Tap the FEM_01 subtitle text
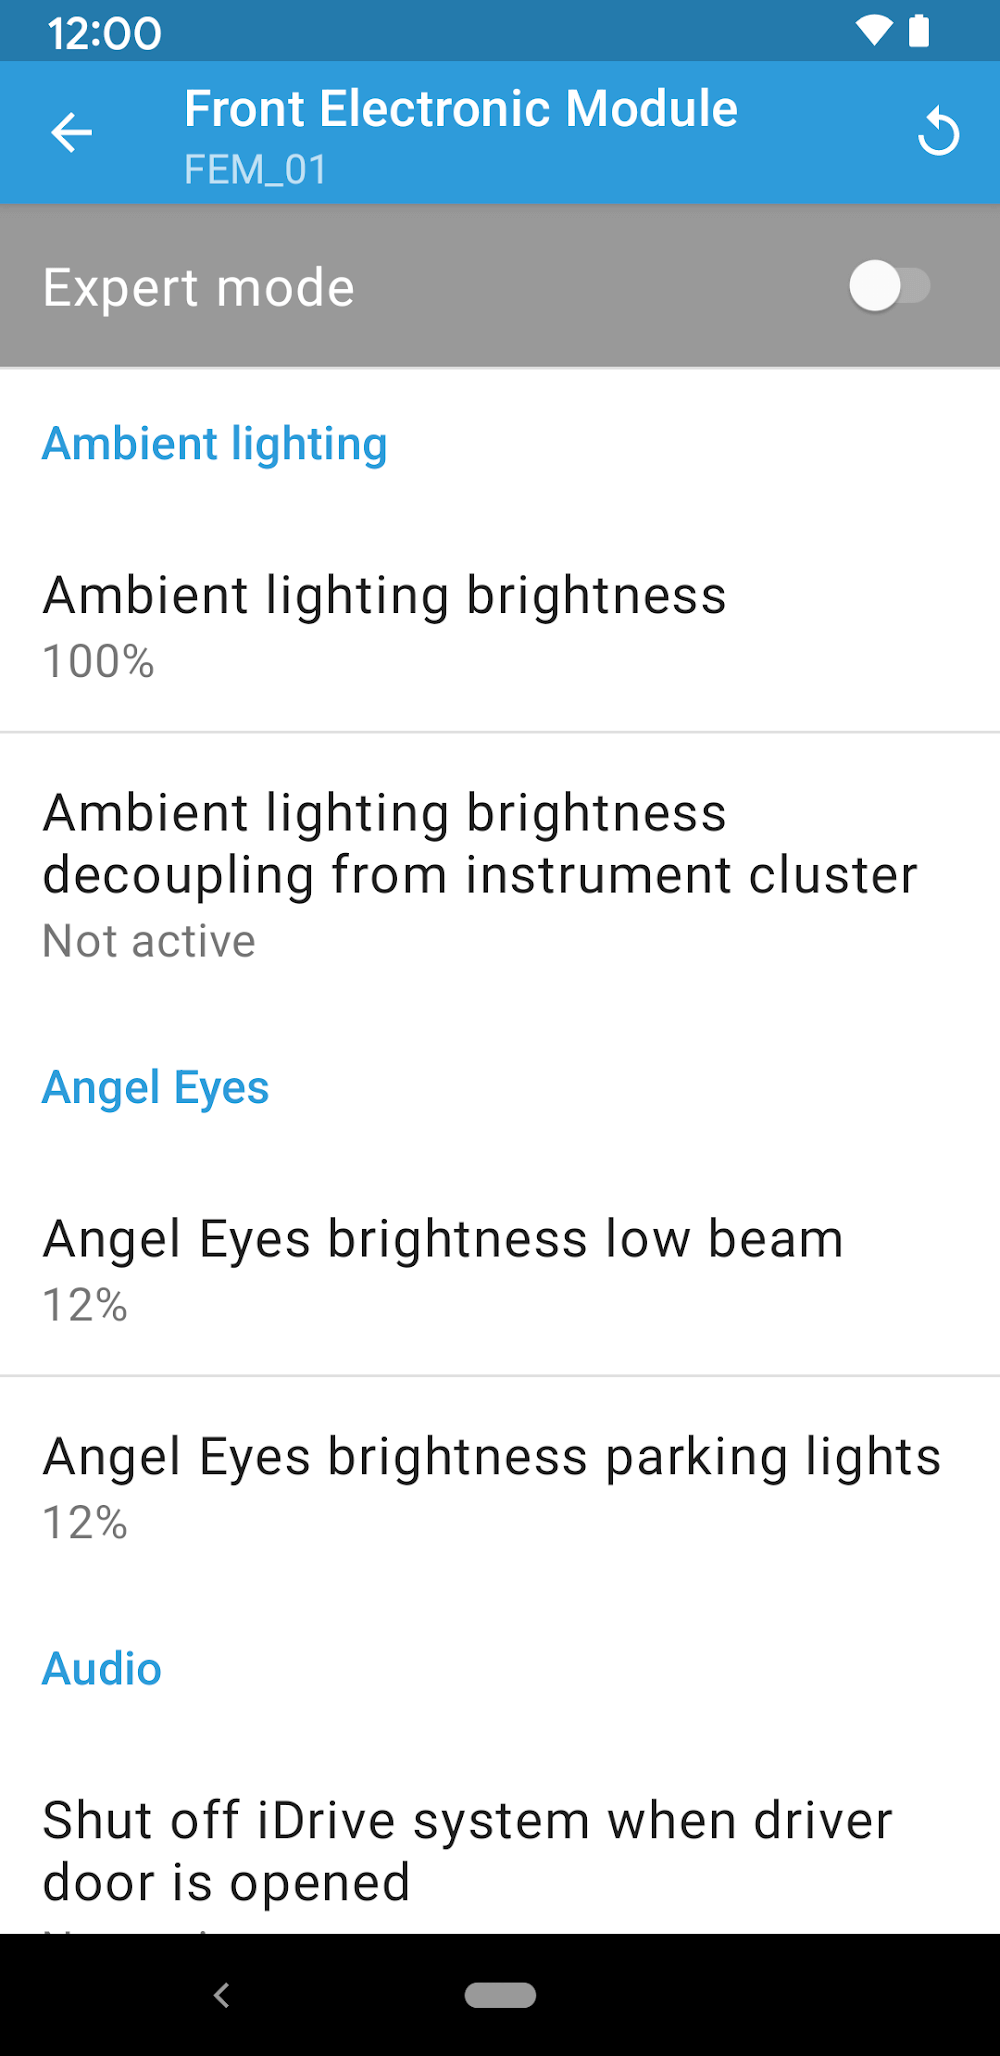The height and width of the screenshot is (2056, 1000). [x=255, y=170]
